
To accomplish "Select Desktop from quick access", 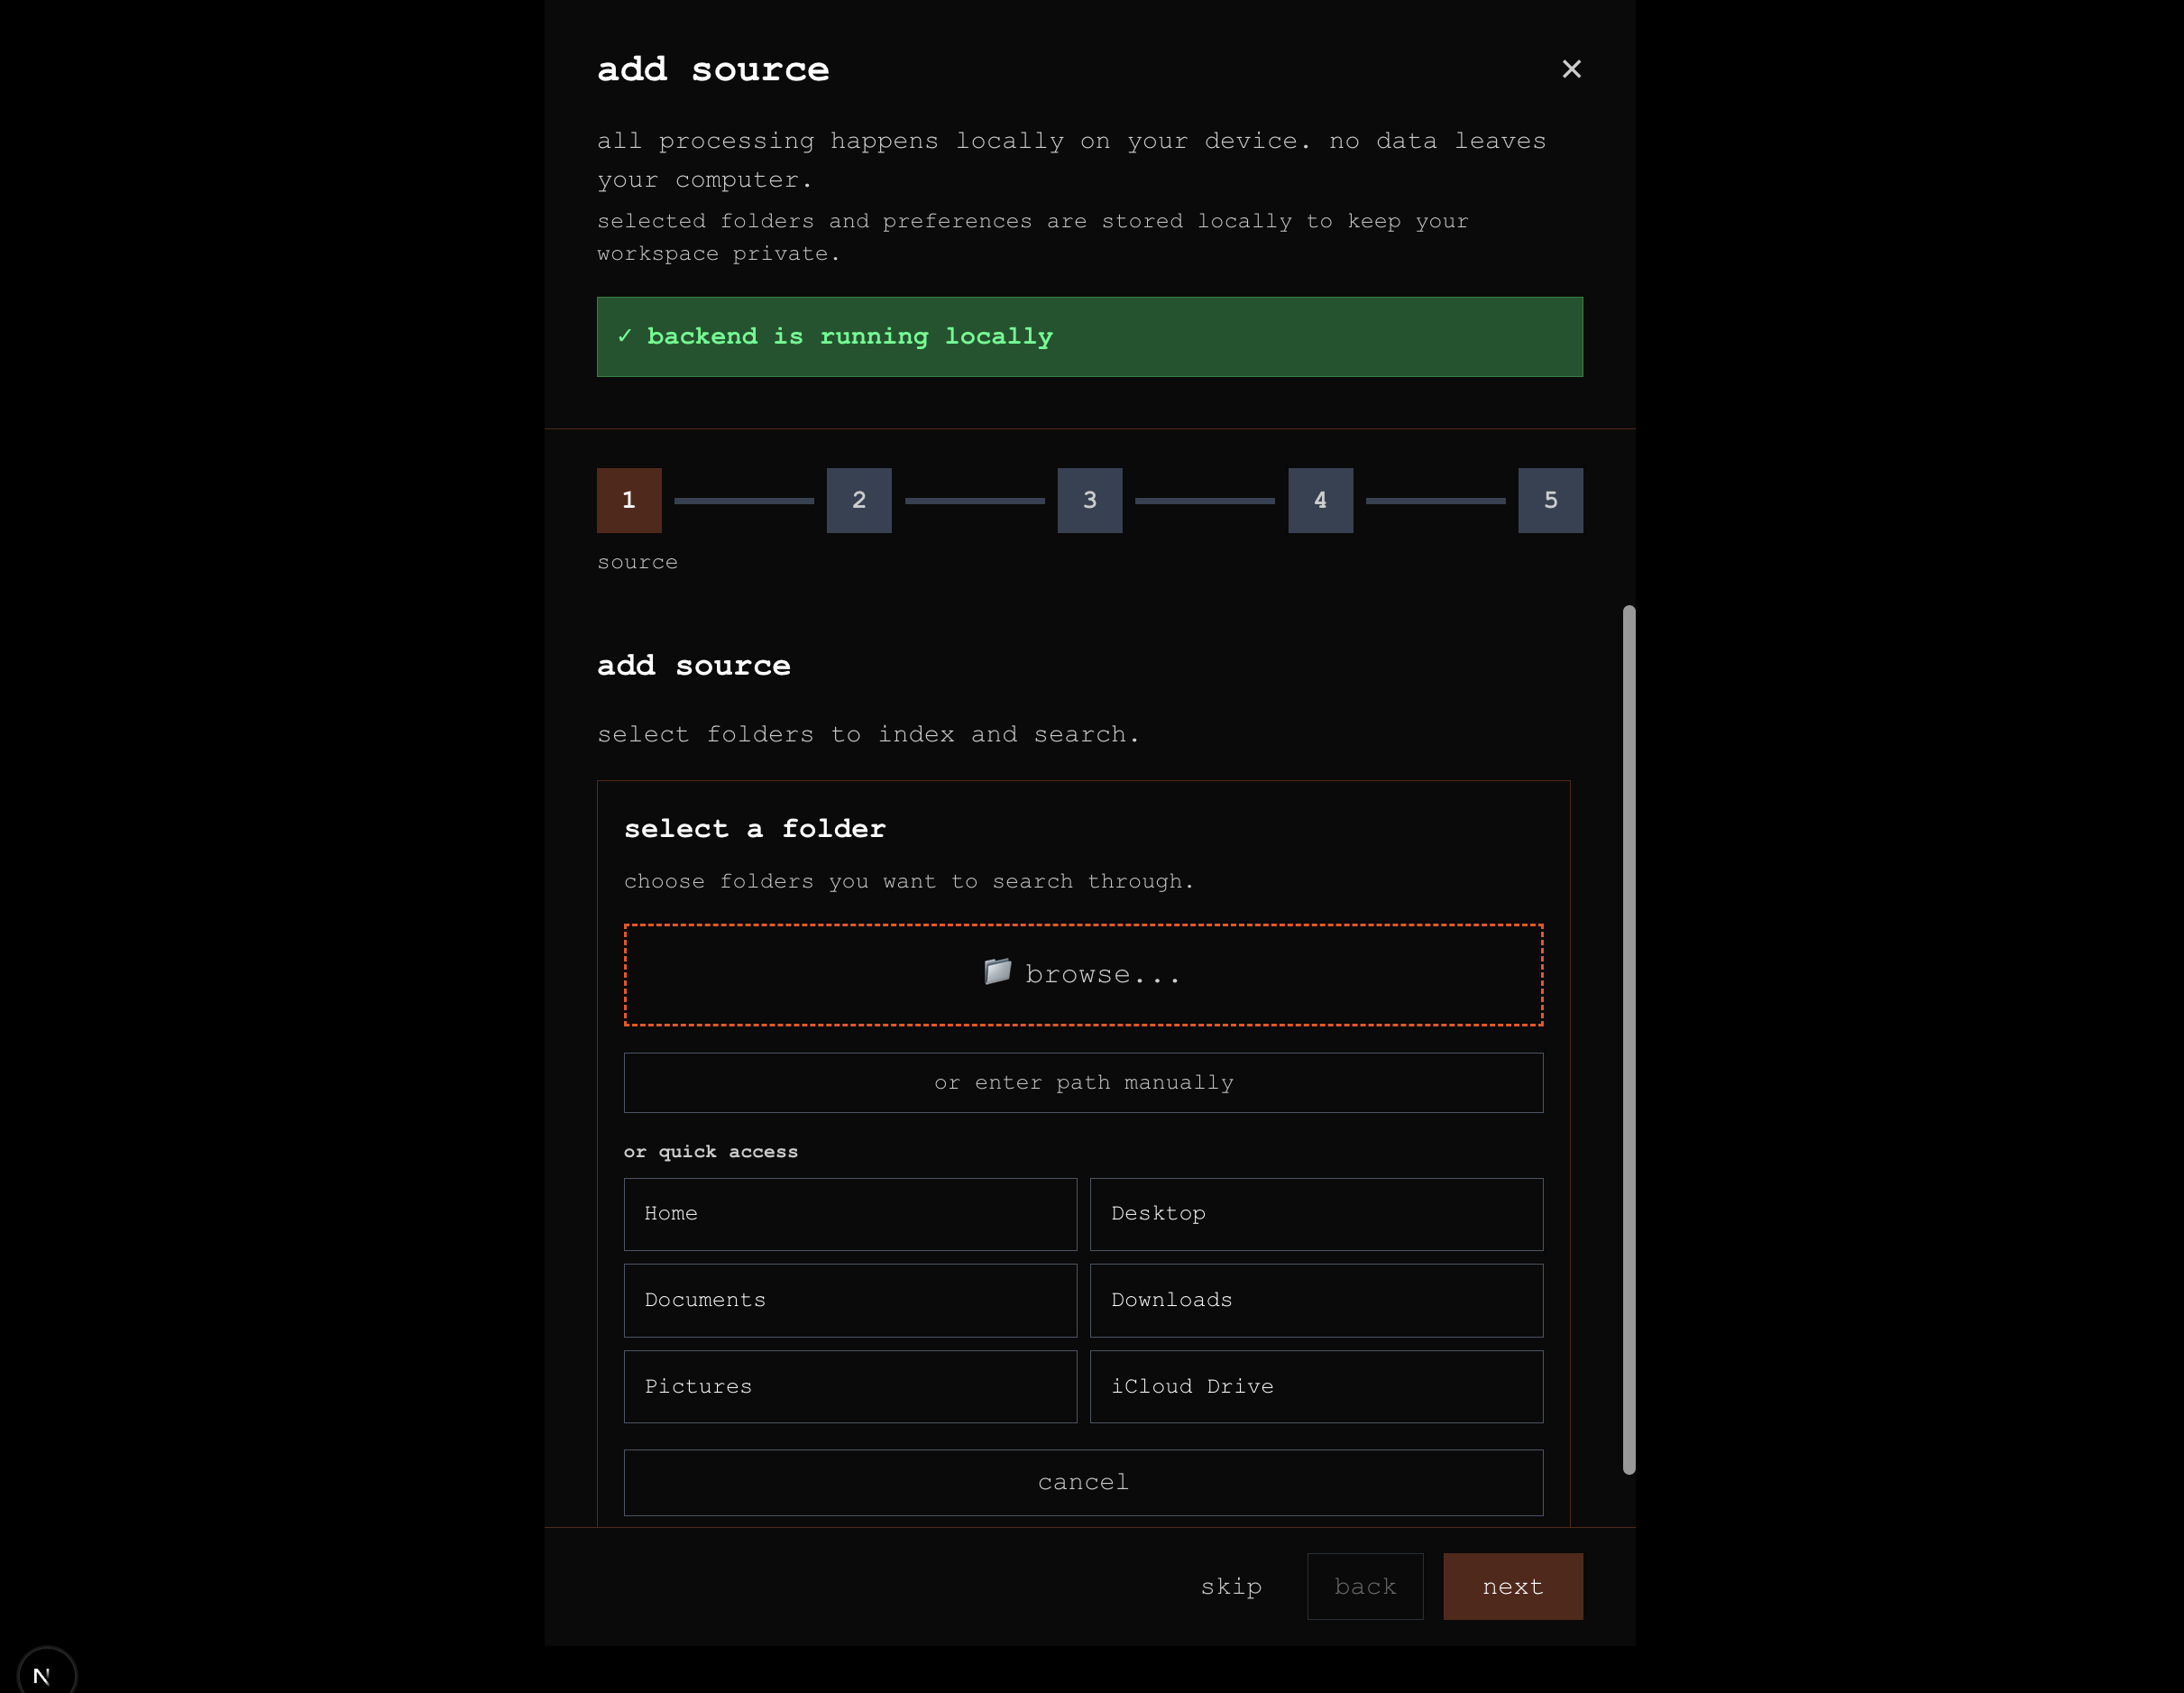I will click(1316, 1214).
